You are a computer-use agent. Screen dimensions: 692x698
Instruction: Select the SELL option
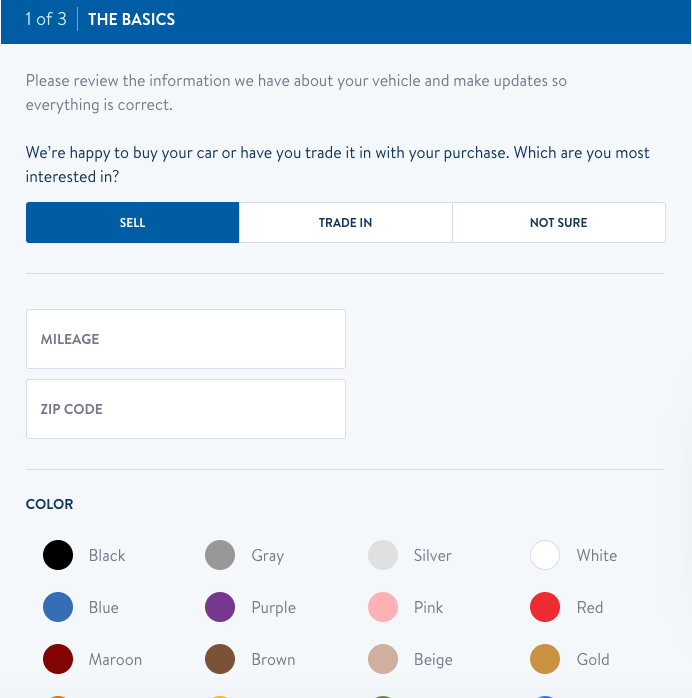(132, 223)
